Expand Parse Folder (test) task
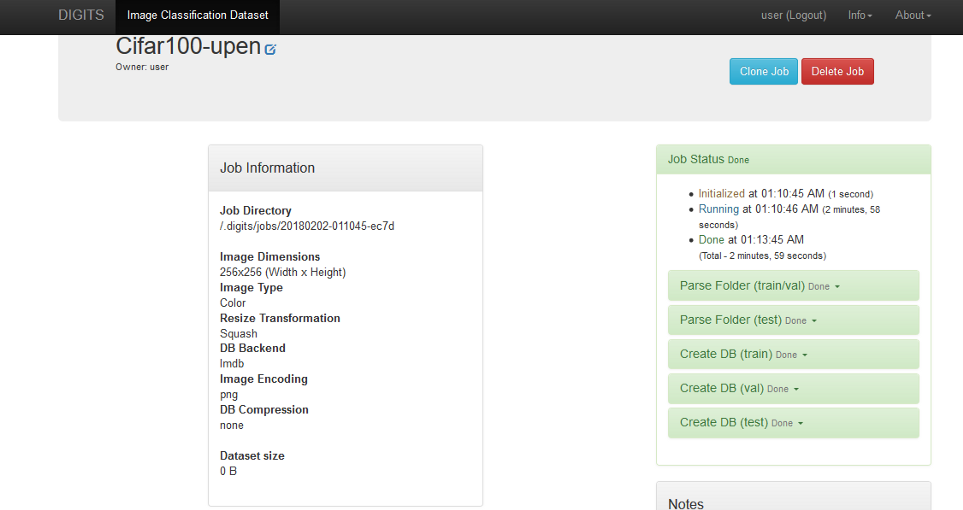The width and height of the screenshot is (963, 510). click(x=748, y=320)
